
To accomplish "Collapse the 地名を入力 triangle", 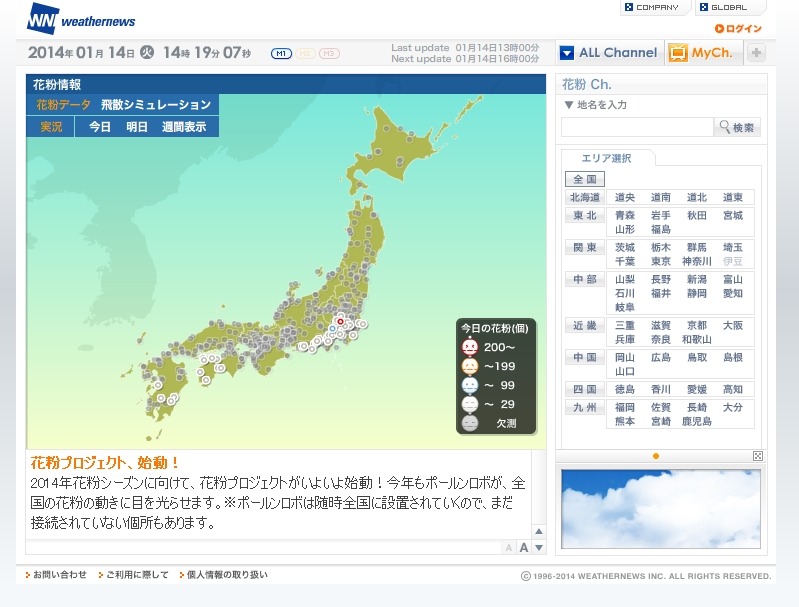I will pyautogui.click(x=569, y=104).
